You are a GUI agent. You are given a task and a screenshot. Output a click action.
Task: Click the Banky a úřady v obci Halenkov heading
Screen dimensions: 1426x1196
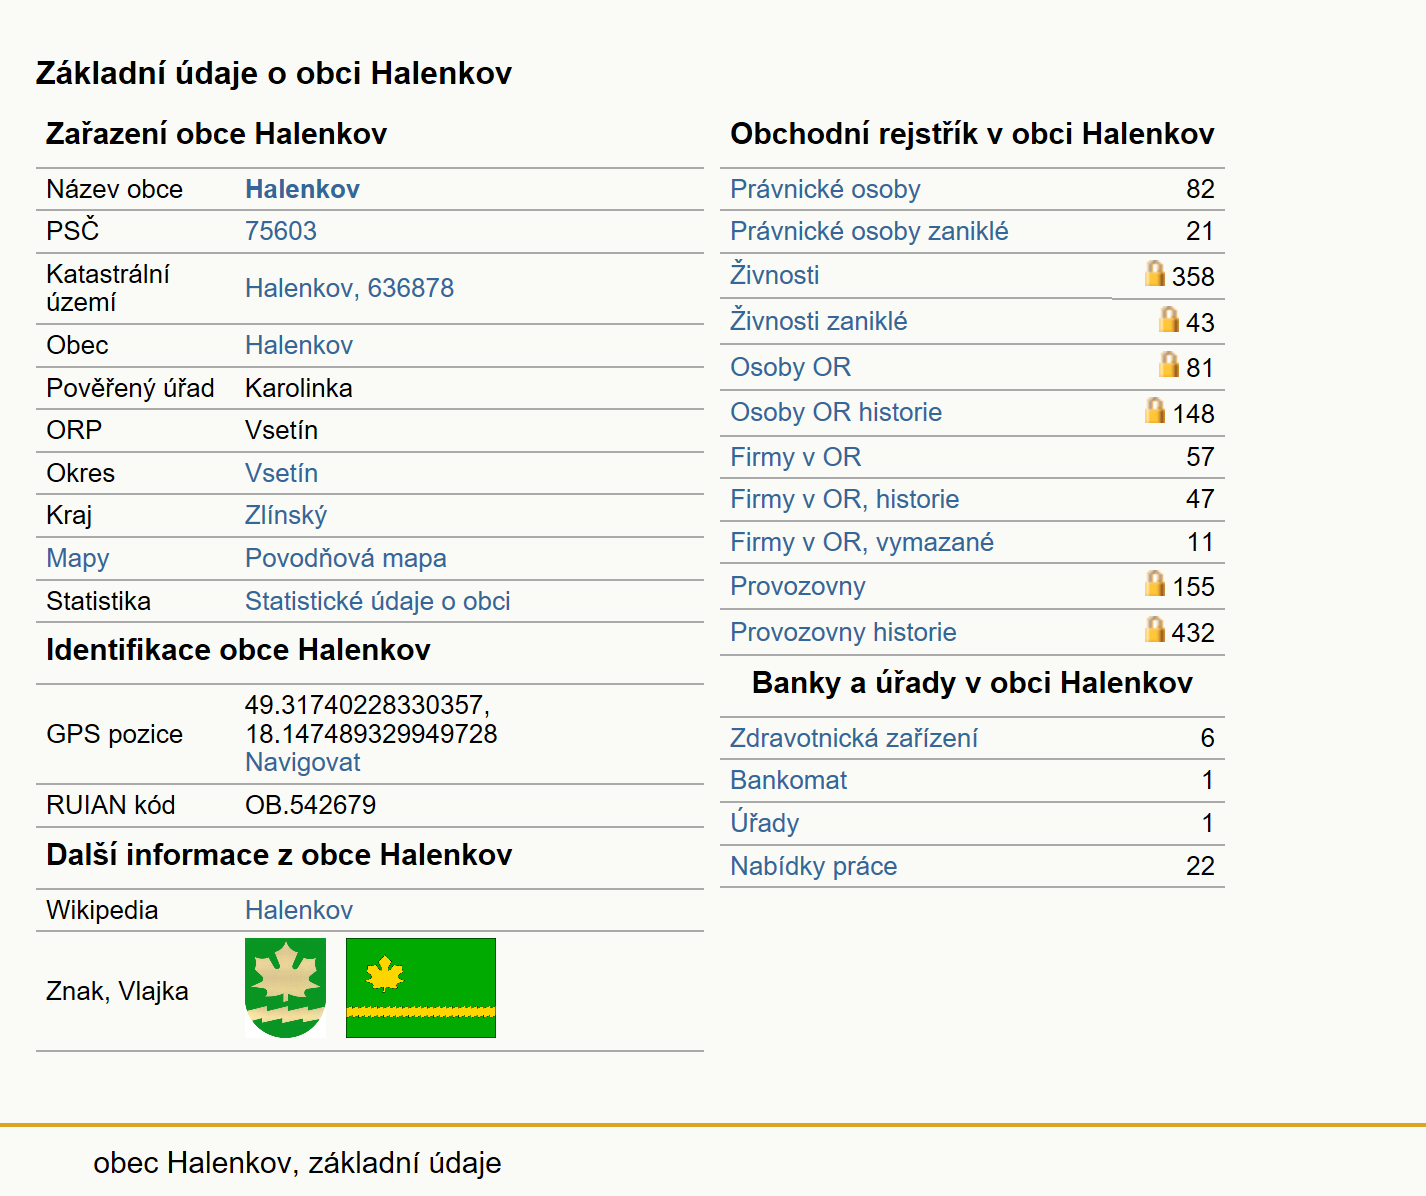(972, 683)
